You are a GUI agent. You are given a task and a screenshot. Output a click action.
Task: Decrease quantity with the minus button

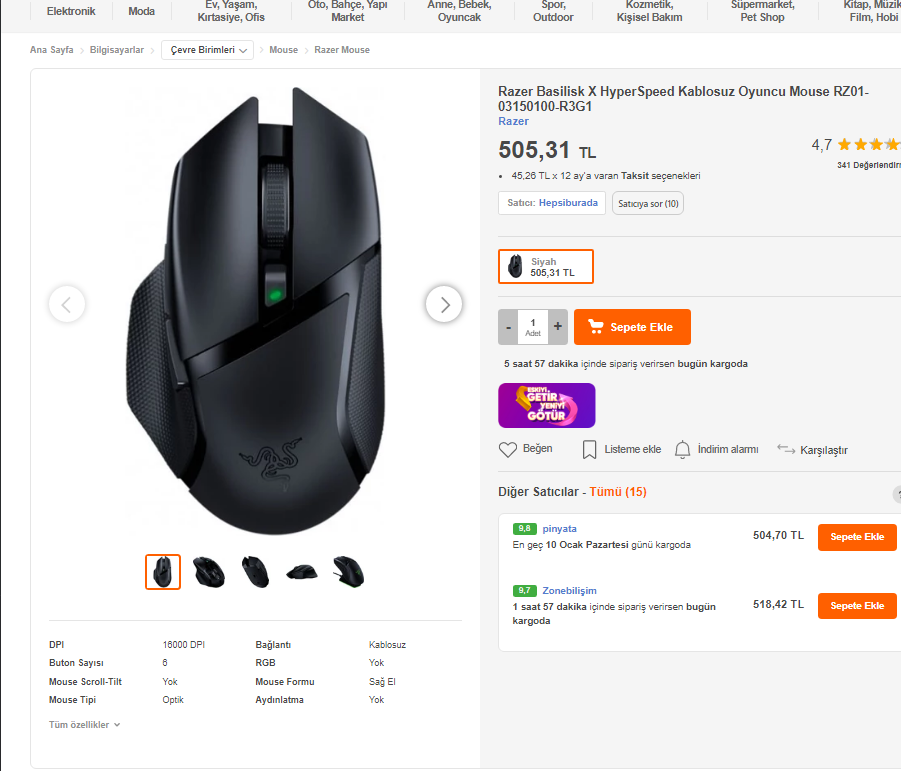pyautogui.click(x=509, y=327)
